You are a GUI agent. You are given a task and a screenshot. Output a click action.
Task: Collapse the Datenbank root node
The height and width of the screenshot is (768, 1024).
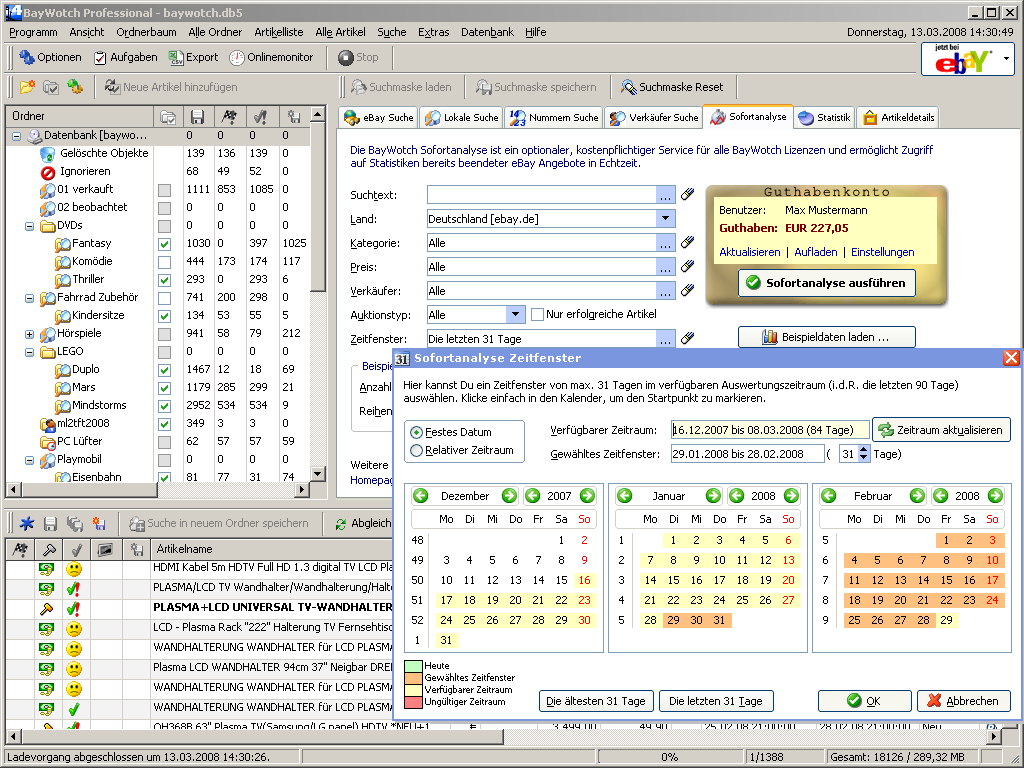pyautogui.click(x=16, y=136)
